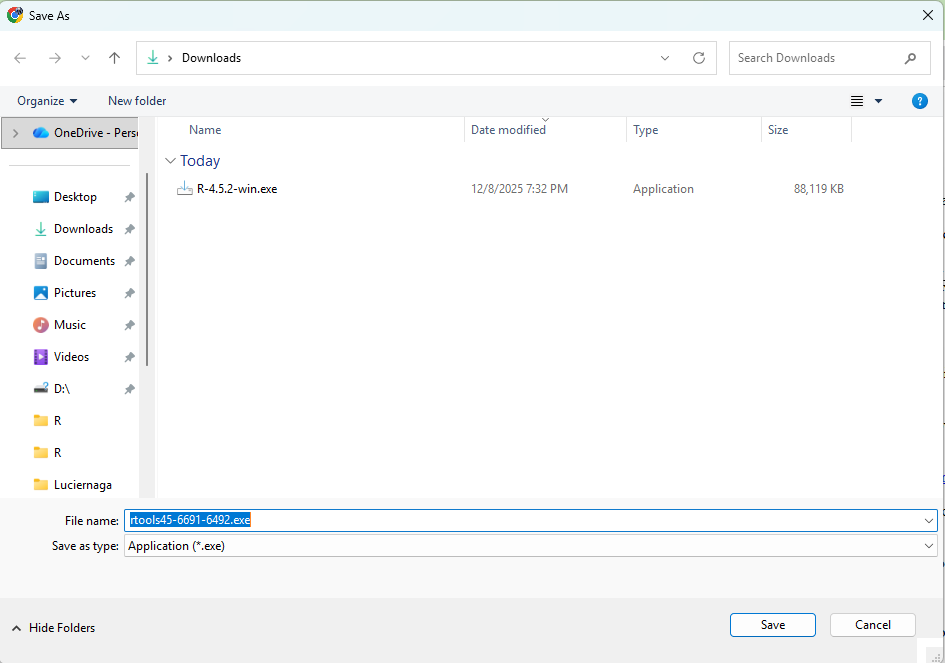
Task: Click the navigation pane scrollbar
Action: 148,270
